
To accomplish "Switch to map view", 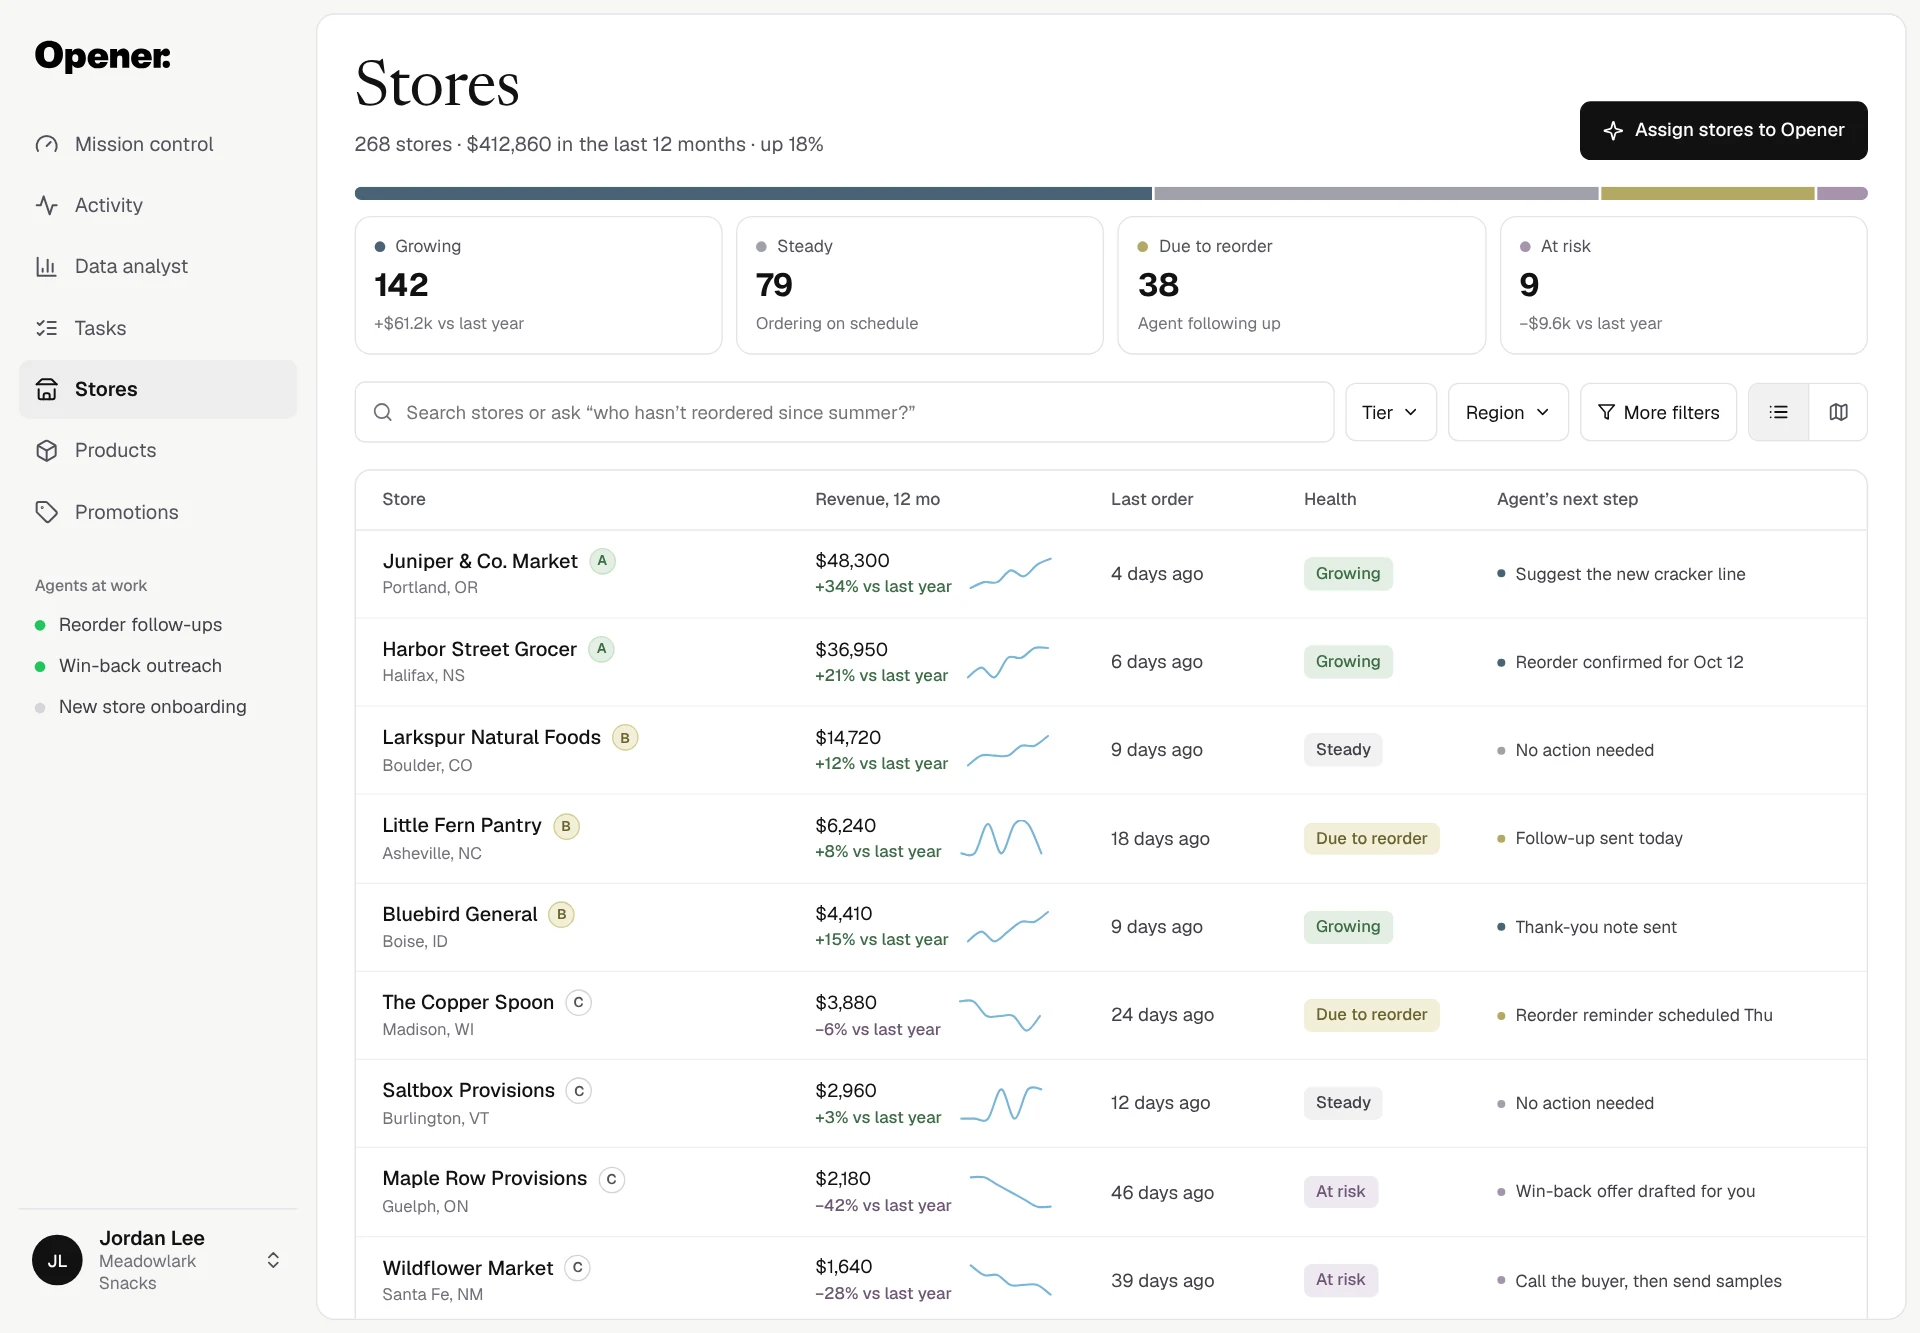I will coord(1838,412).
